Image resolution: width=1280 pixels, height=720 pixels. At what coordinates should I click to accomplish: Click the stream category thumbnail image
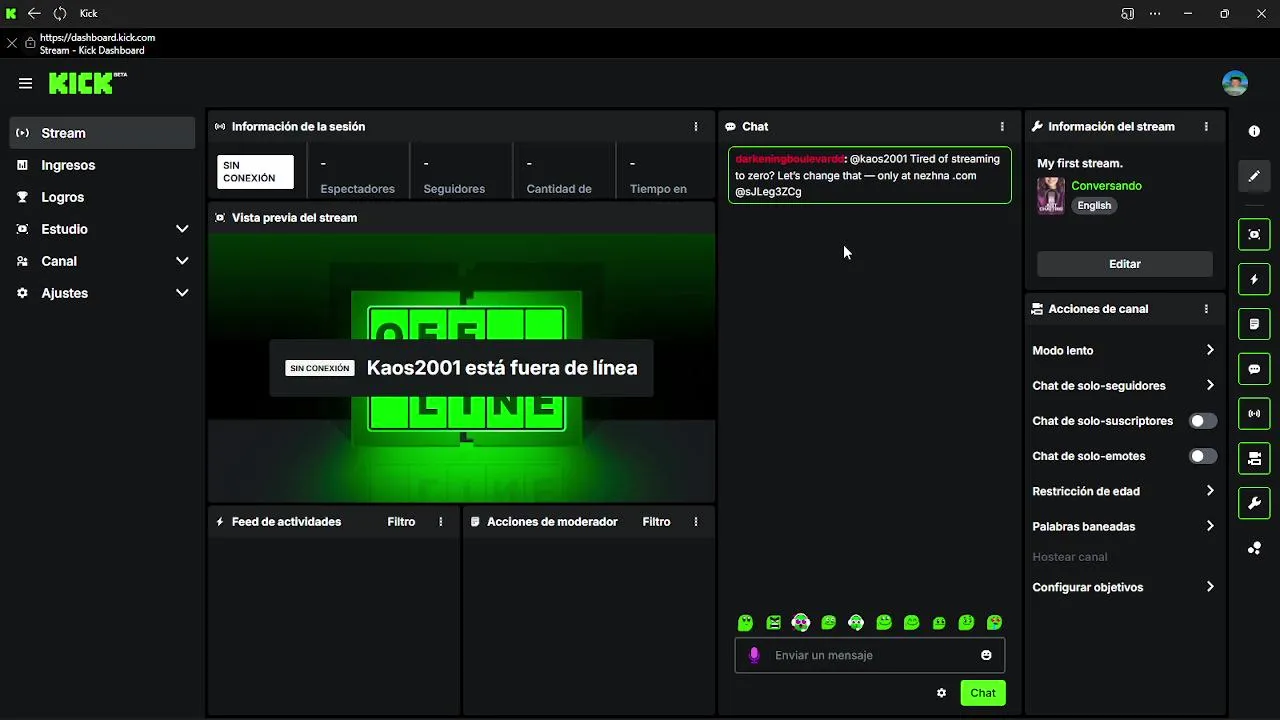click(x=1051, y=196)
